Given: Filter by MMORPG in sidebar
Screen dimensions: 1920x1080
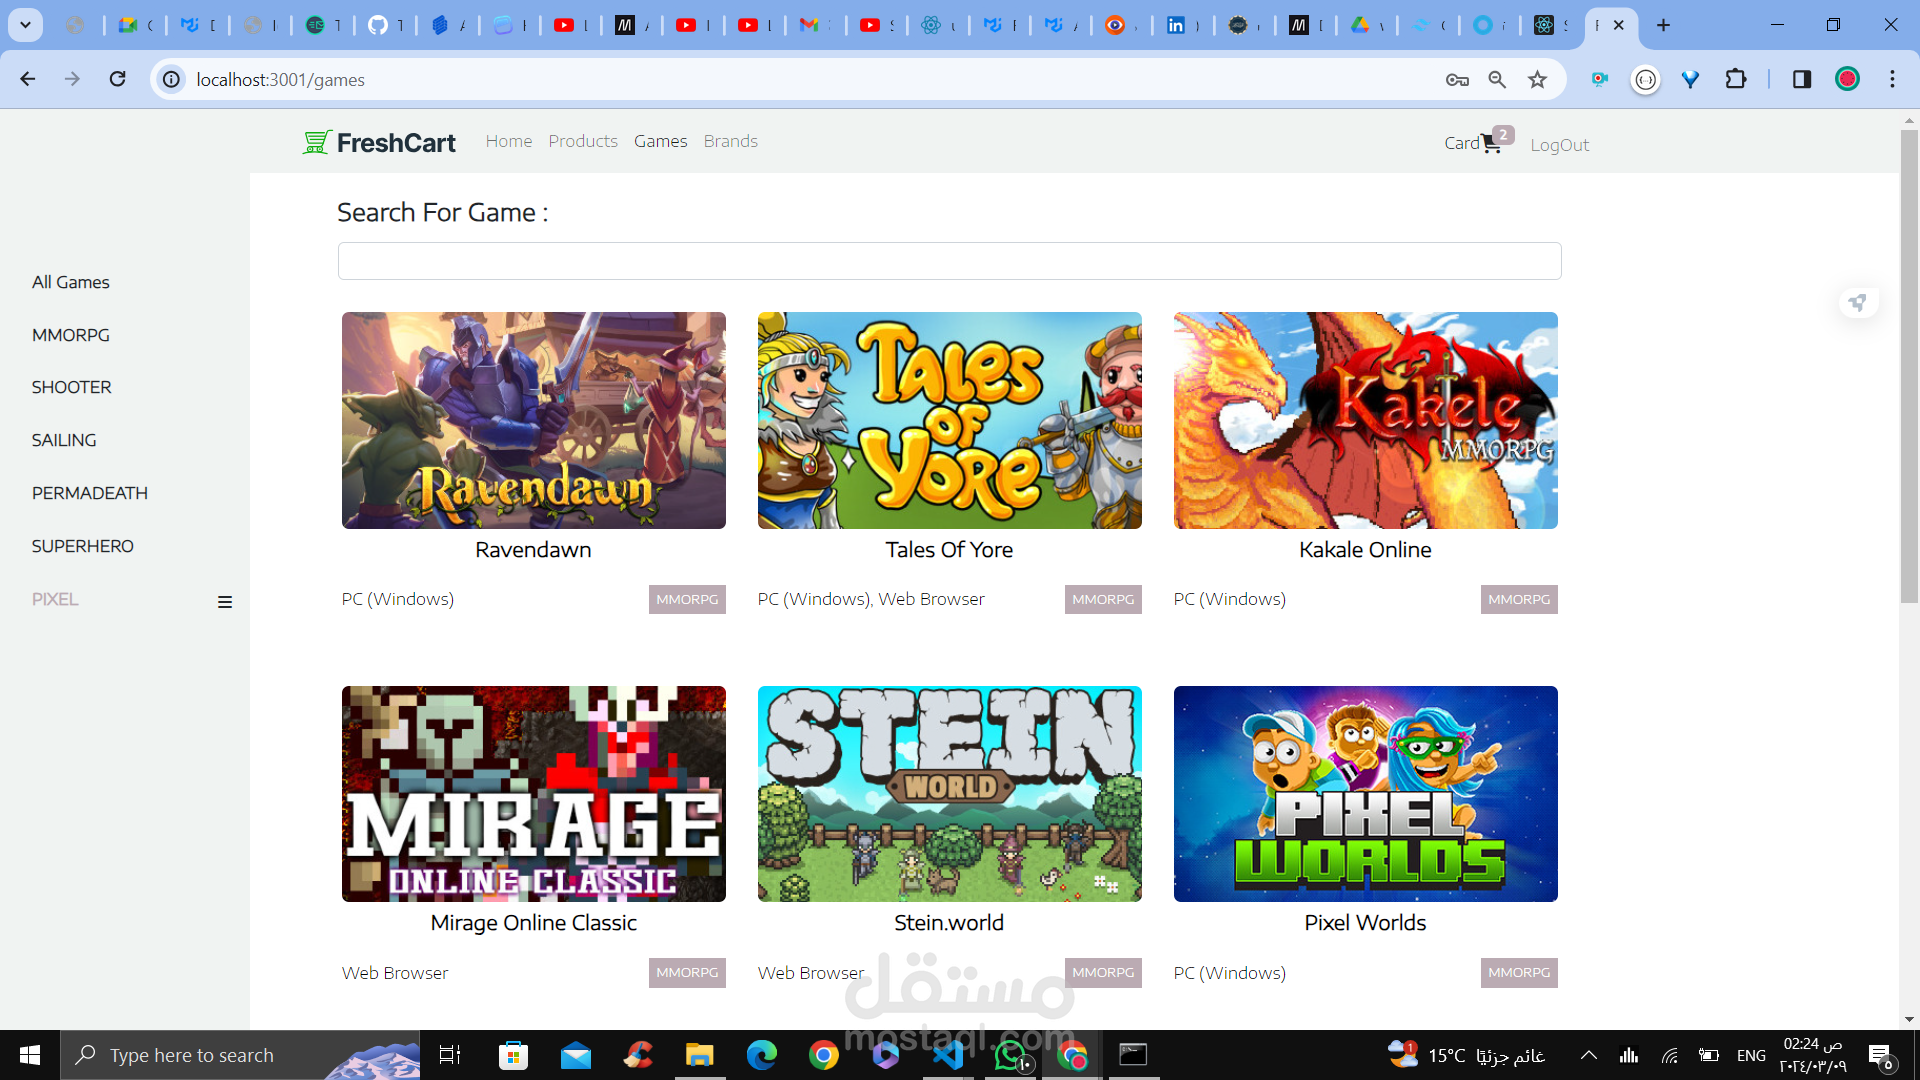Looking at the screenshot, I should (x=70, y=335).
